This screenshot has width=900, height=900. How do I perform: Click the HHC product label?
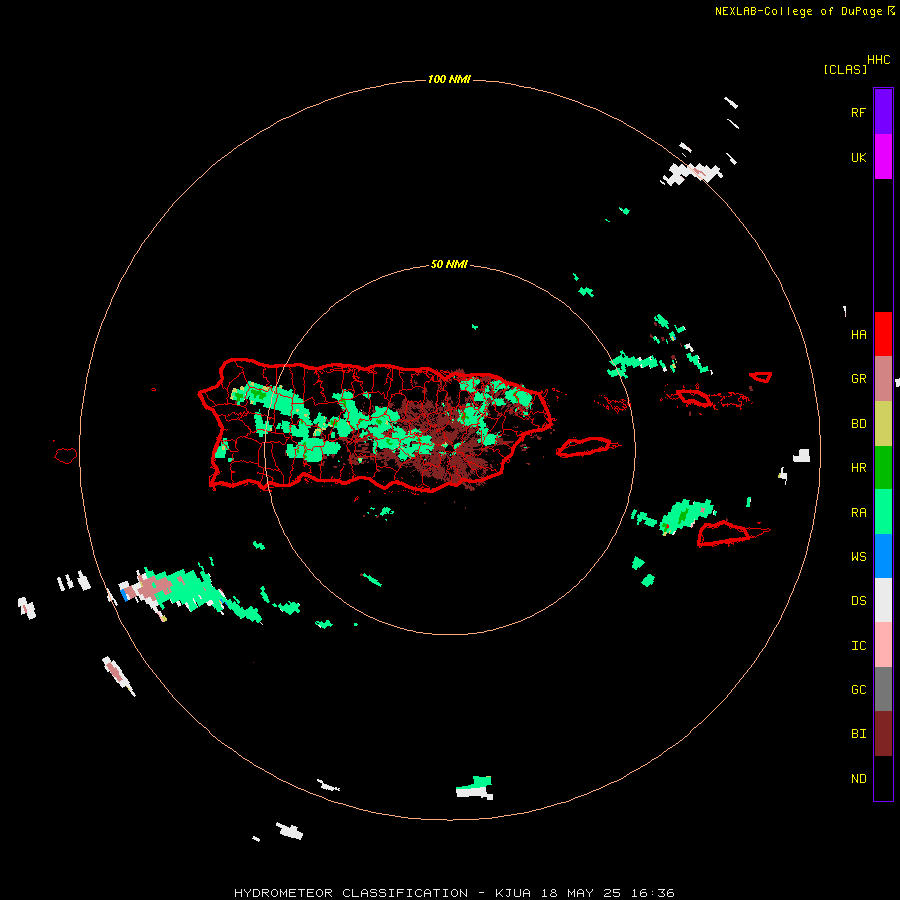click(878, 60)
